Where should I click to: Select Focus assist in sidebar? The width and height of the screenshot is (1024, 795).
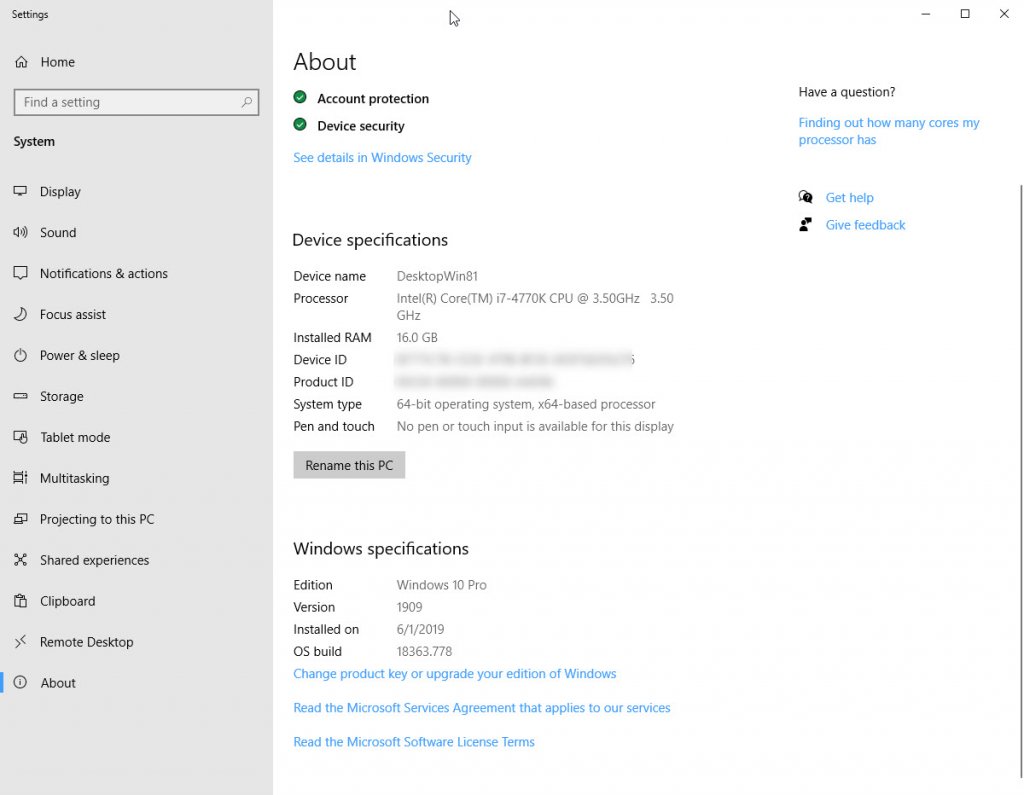tap(136, 314)
